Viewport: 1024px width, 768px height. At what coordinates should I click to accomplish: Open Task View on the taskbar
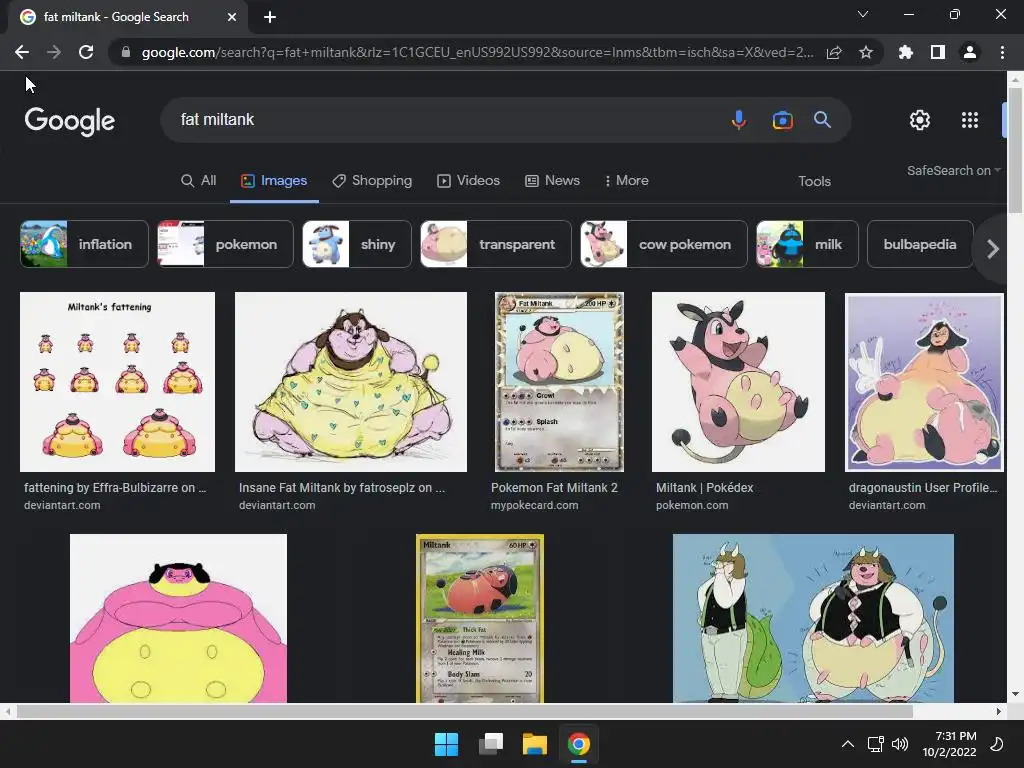490,744
